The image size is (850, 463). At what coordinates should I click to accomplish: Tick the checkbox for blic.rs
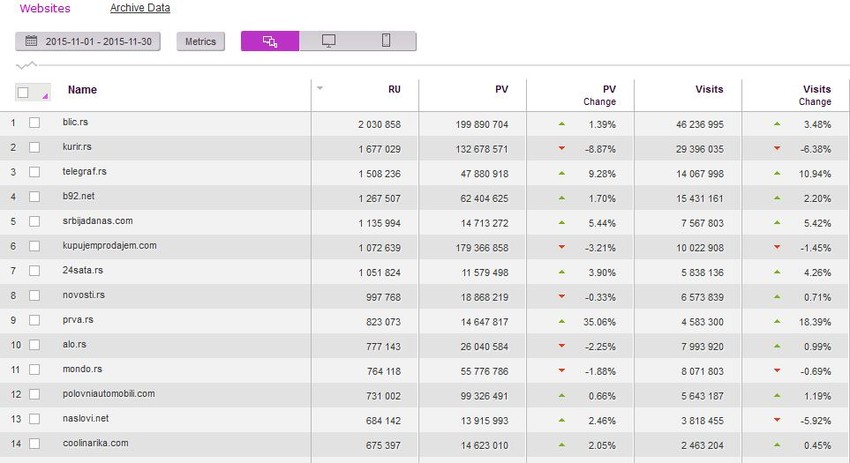click(35, 123)
